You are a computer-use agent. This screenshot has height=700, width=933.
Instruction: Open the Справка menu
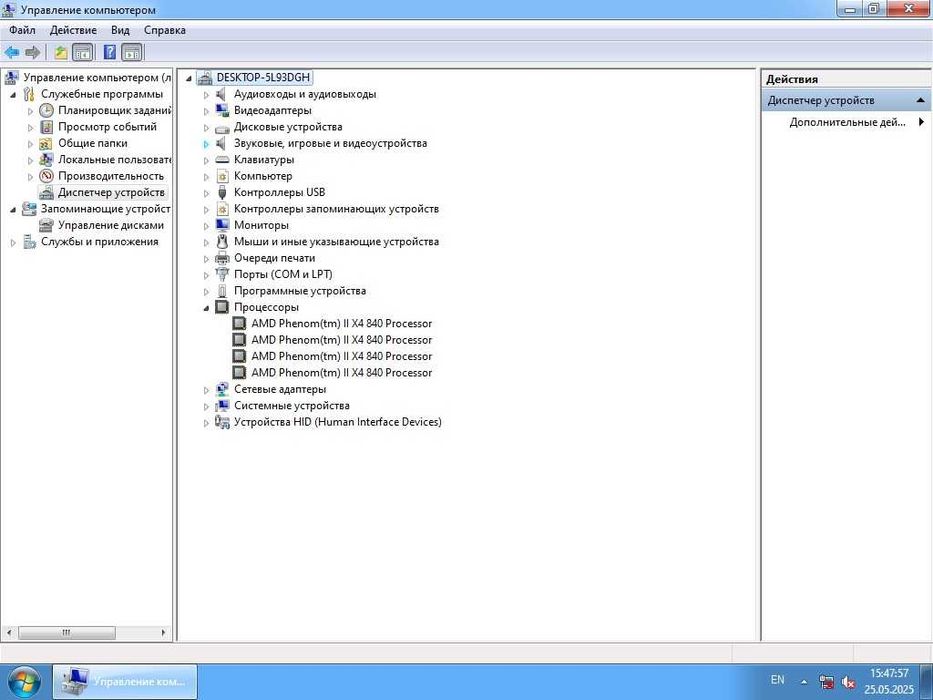tap(165, 30)
